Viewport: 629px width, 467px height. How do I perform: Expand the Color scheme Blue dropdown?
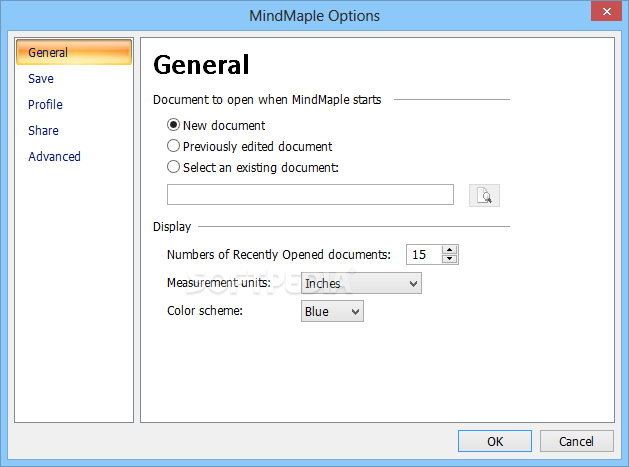[332, 311]
